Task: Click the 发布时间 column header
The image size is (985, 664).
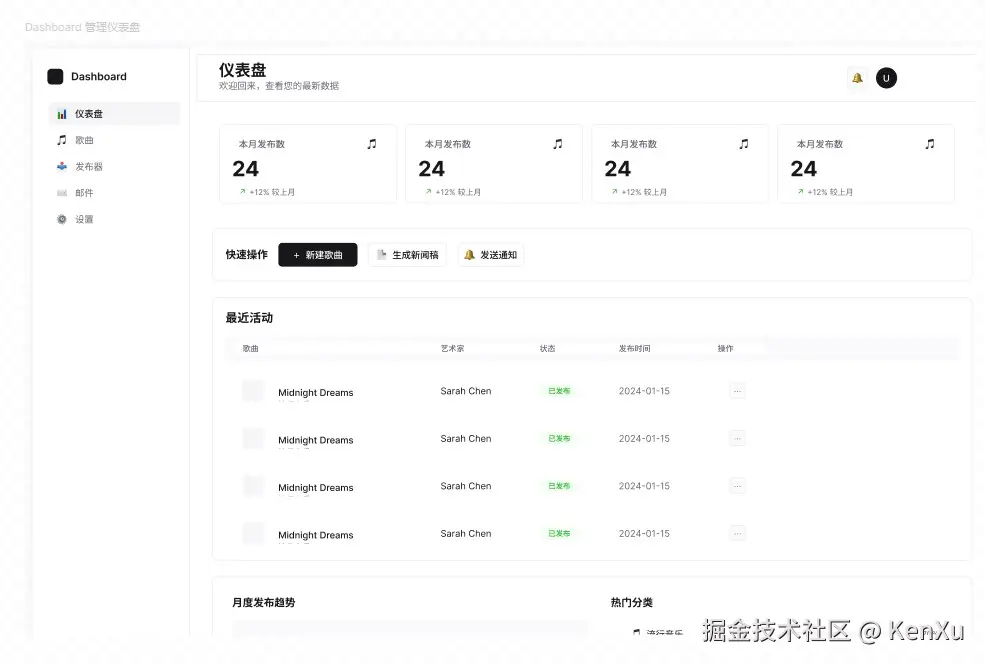Action: tap(634, 348)
